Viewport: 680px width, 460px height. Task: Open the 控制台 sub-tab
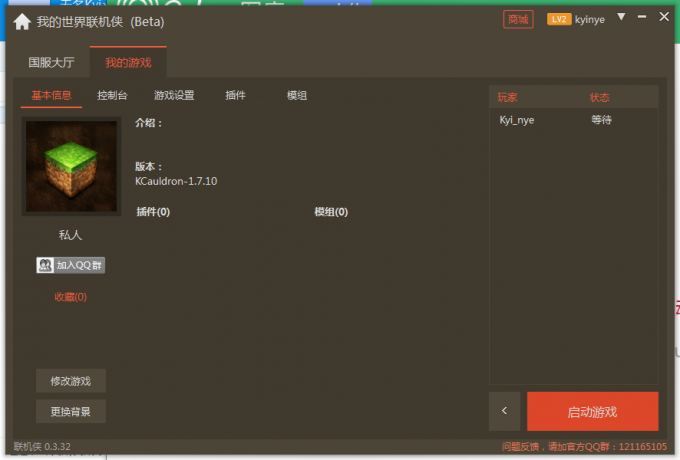pyautogui.click(x=112, y=95)
